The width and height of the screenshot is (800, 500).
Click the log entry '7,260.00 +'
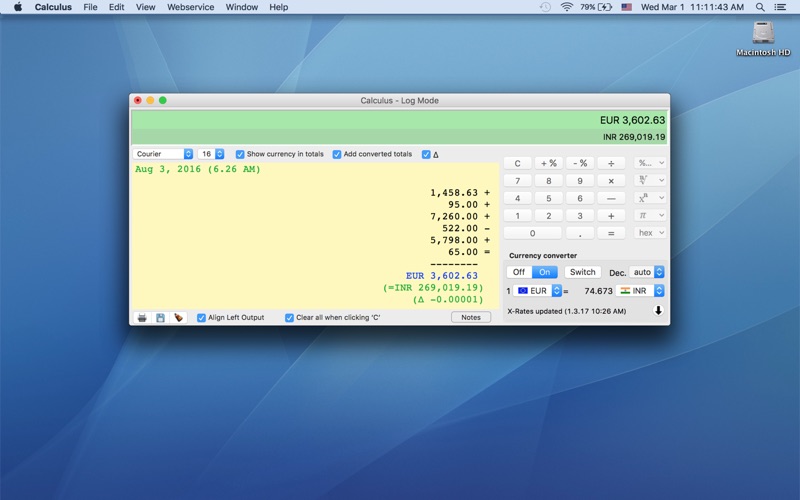(x=460, y=216)
